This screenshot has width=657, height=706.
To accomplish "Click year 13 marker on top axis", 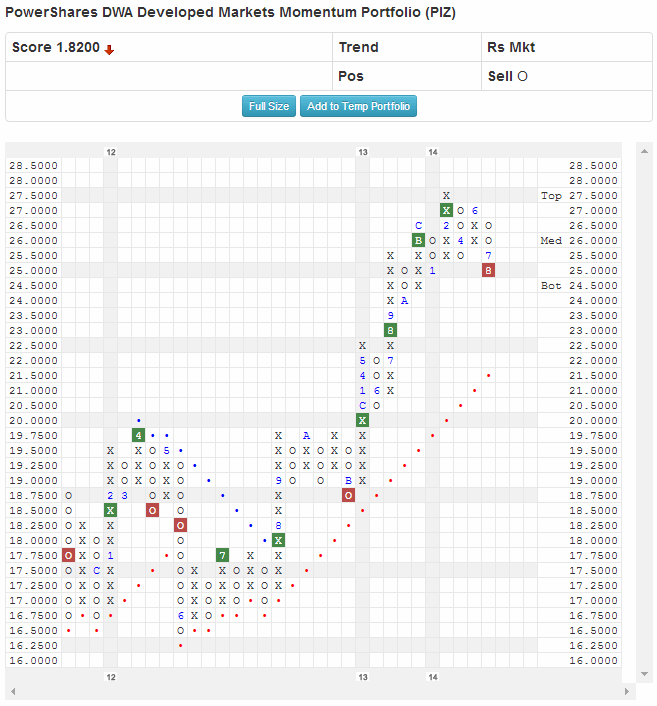I will [x=363, y=151].
